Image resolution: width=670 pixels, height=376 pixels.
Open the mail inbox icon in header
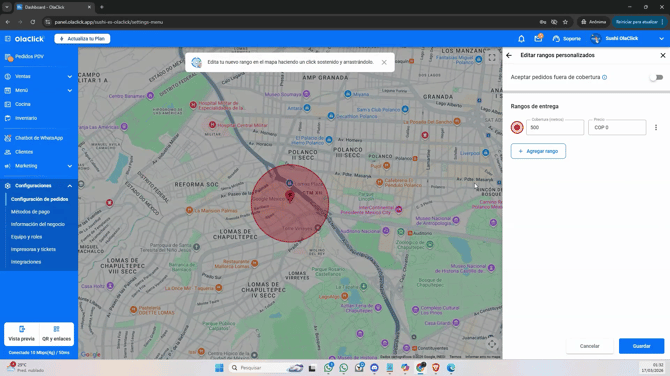point(538,38)
